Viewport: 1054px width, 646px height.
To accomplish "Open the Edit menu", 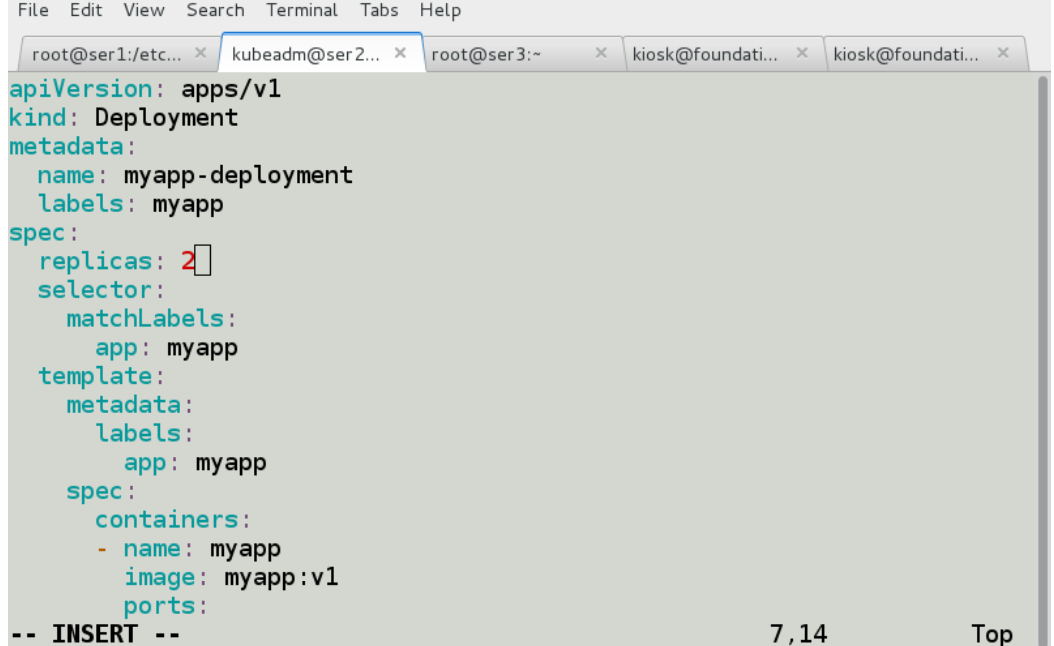I will (x=86, y=10).
